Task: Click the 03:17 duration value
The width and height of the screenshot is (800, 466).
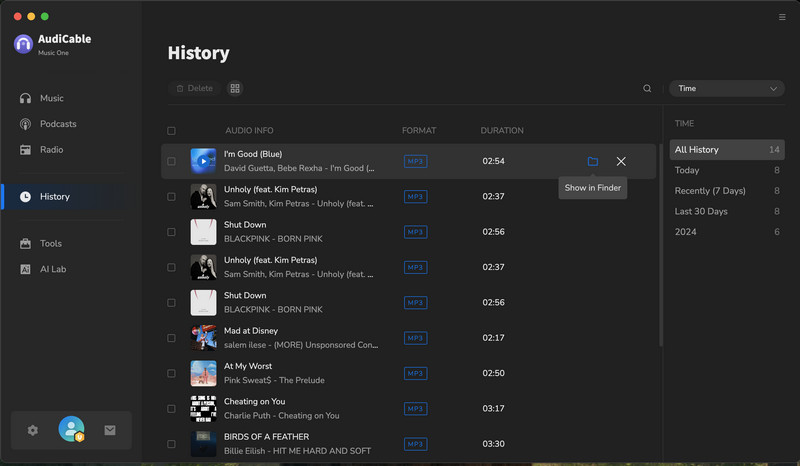Action: click(x=493, y=408)
